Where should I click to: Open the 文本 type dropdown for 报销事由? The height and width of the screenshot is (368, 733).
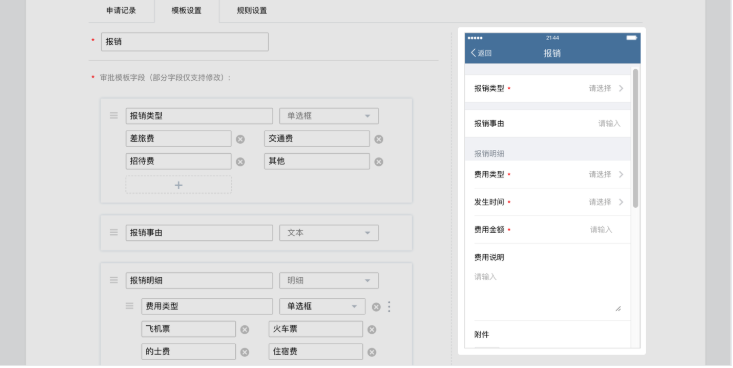pyautogui.click(x=329, y=233)
